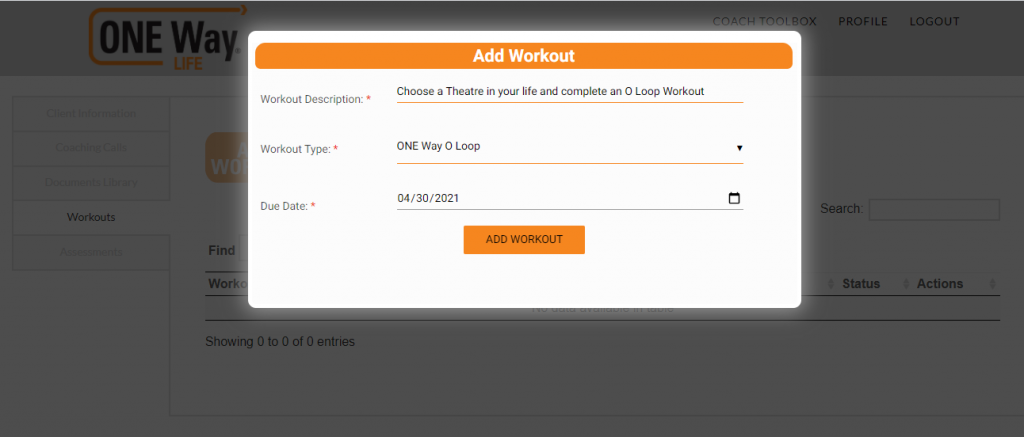1024x437 pixels.
Task: Click the 'Workout Type:' label
Action: point(299,149)
